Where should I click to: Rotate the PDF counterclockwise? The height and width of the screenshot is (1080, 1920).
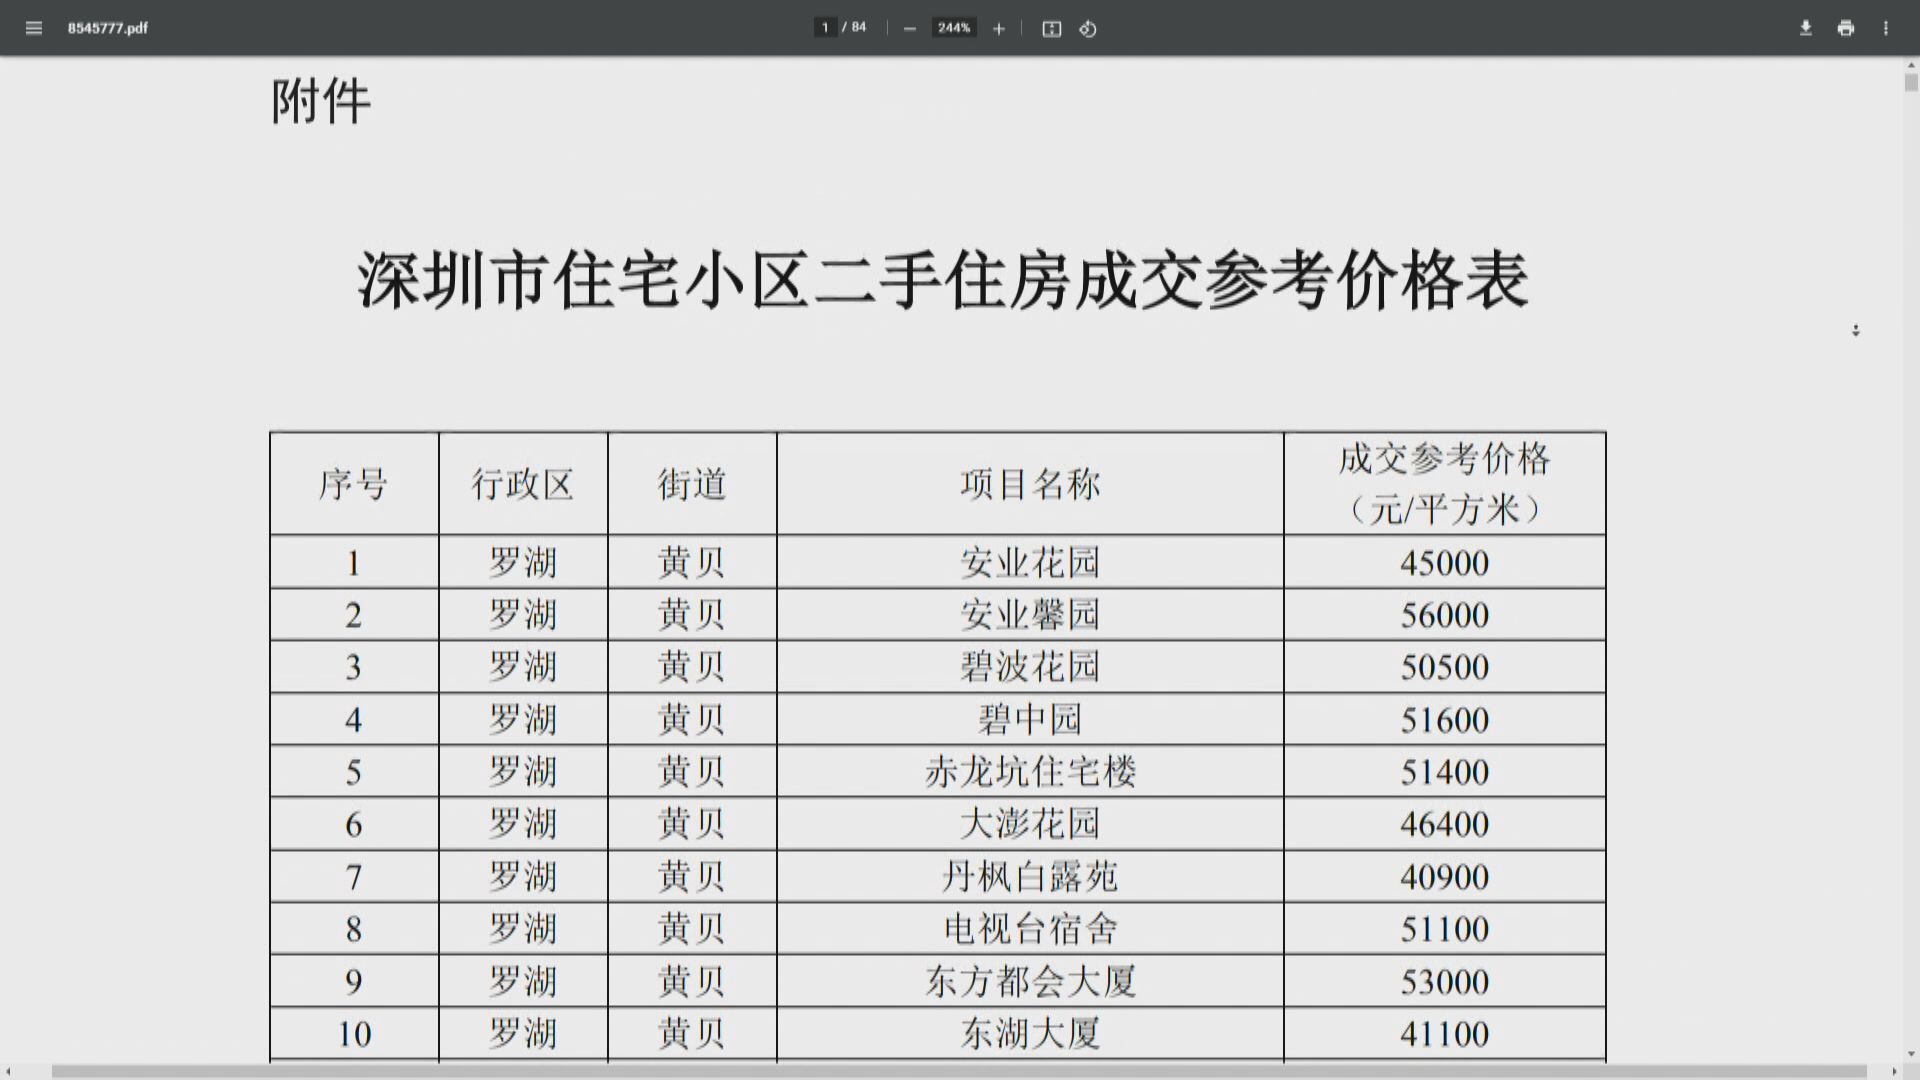pos(1088,28)
